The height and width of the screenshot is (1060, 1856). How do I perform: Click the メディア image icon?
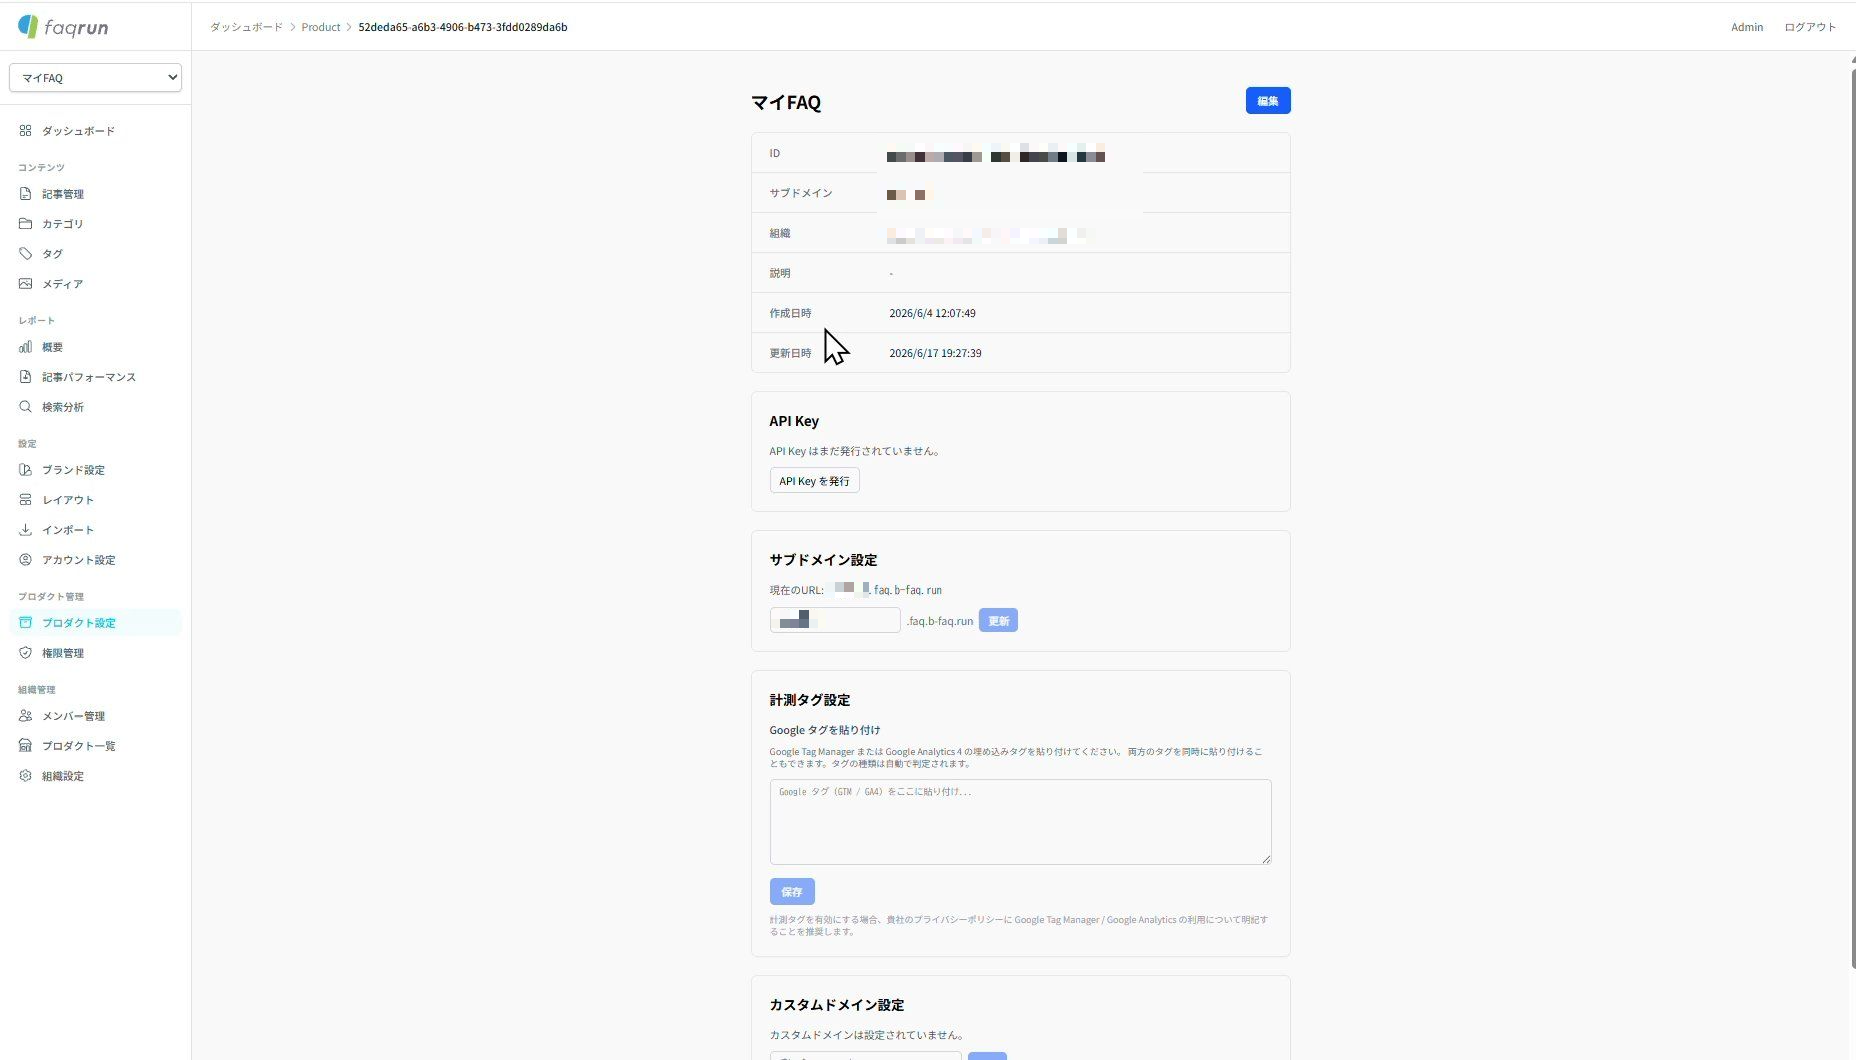[x=26, y=284]
